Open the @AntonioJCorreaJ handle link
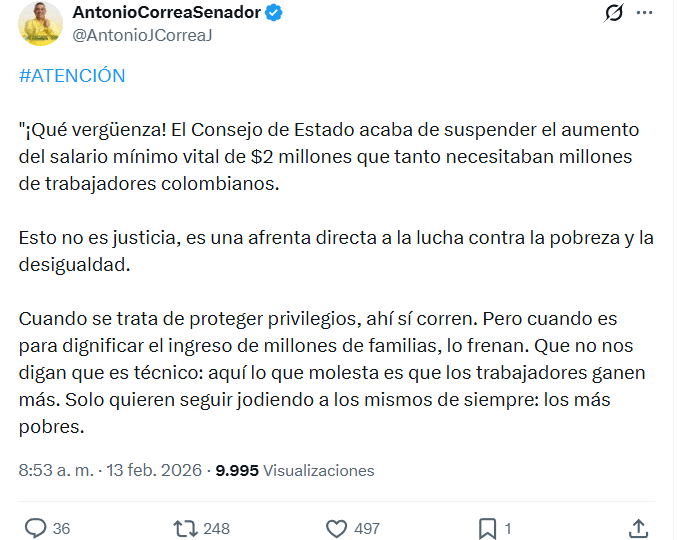Screen dimensions: 678x540 point(143,35)
